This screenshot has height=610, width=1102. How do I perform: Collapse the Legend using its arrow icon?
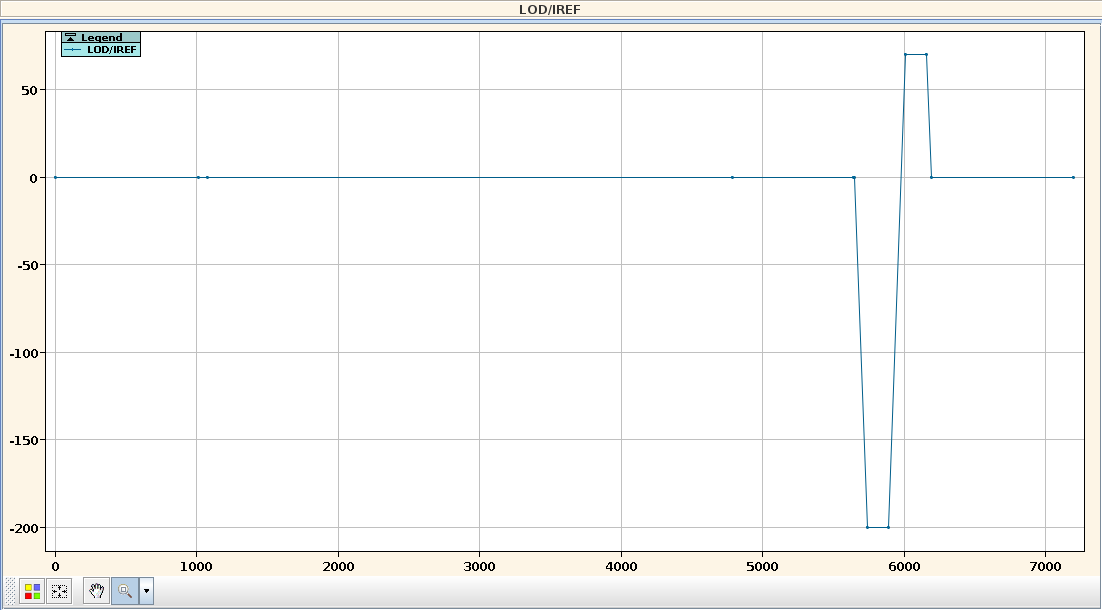pos(71,38)
